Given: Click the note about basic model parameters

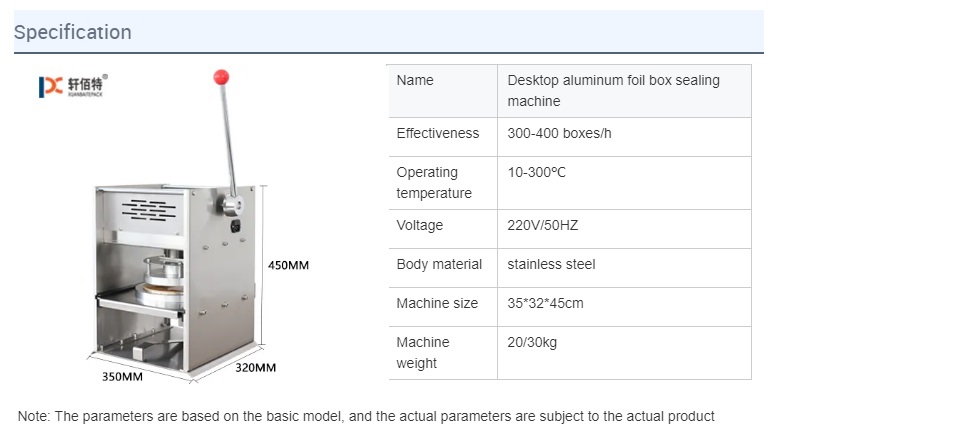Looking at the screenshot, I should coord(366,417).
